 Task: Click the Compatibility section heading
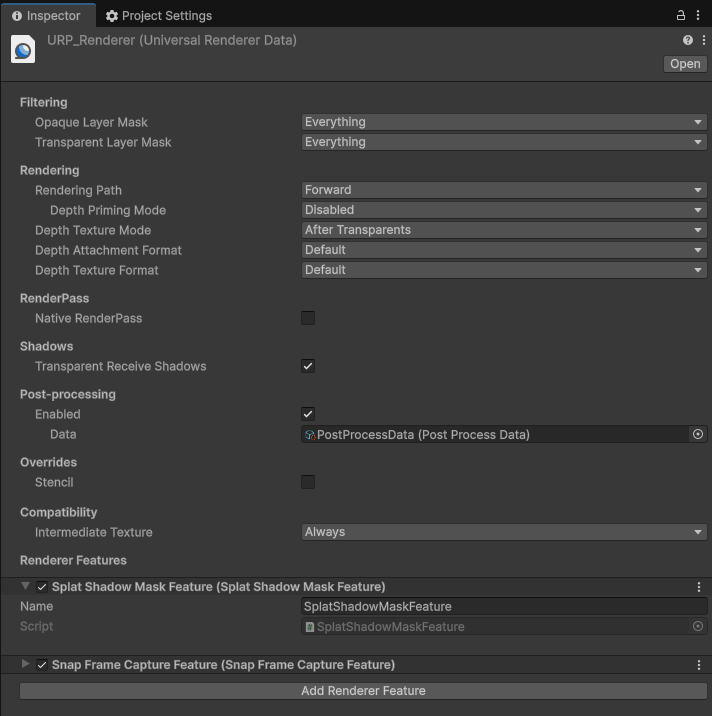[x=59, y=512]
